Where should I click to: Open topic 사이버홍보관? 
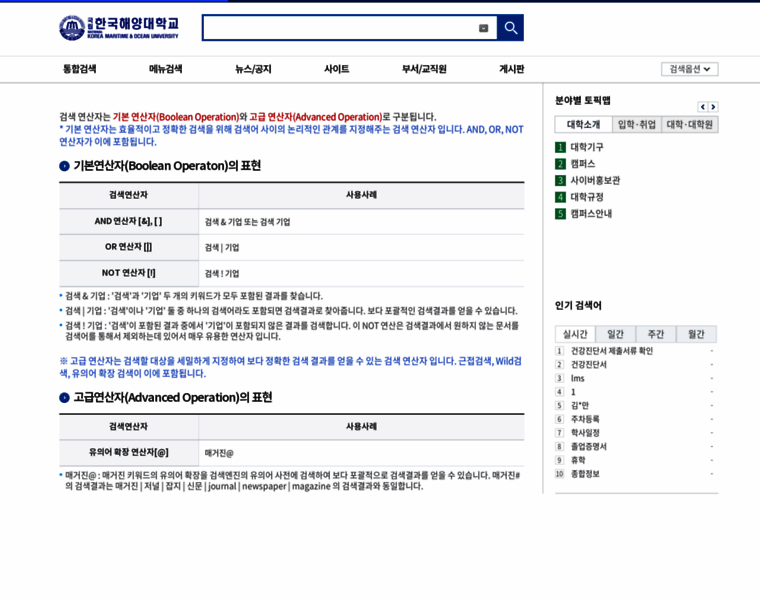(595, 180)
